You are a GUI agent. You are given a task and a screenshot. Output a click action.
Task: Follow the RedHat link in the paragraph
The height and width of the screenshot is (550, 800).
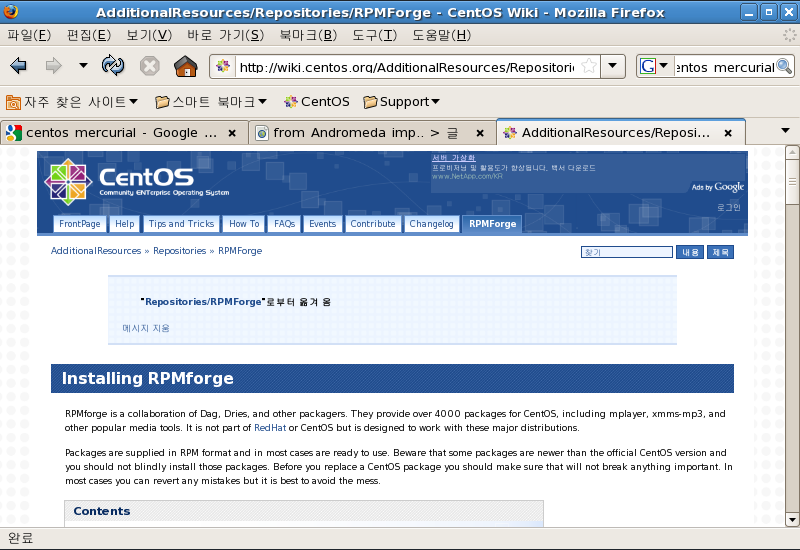point(270,428)
